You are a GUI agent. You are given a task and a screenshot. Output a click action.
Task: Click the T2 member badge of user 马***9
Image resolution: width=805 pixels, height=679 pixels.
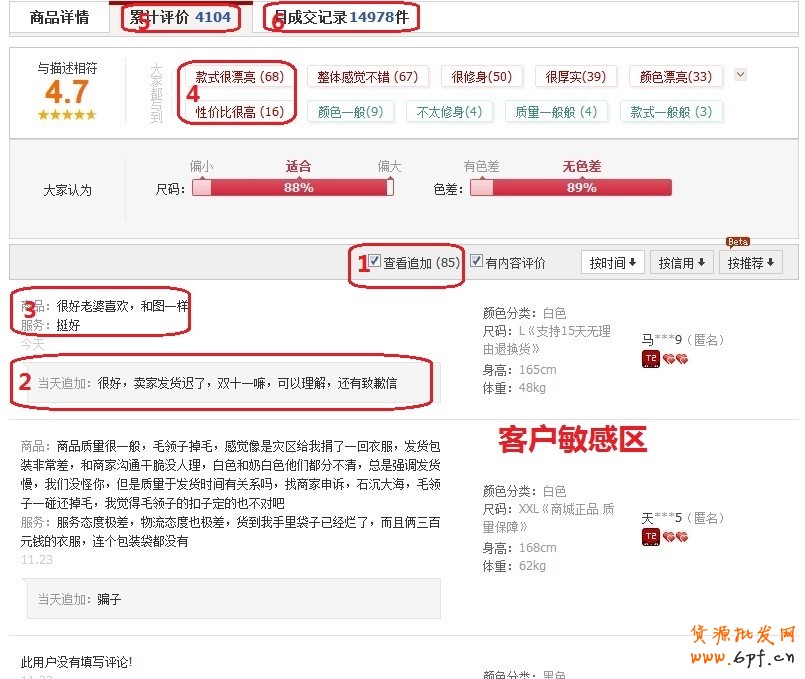tap(649, 360)
